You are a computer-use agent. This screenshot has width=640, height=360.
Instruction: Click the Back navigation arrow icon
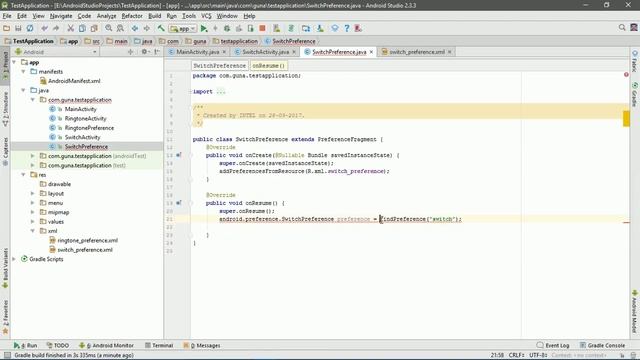point(135,28)
